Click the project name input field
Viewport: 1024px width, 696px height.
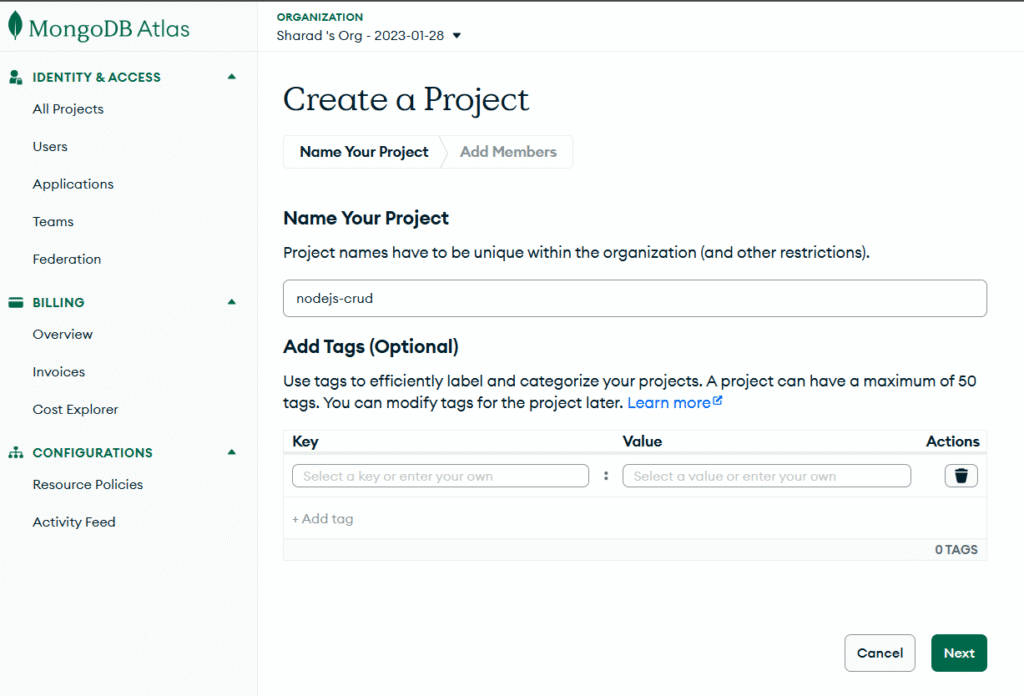pos(634,298)
